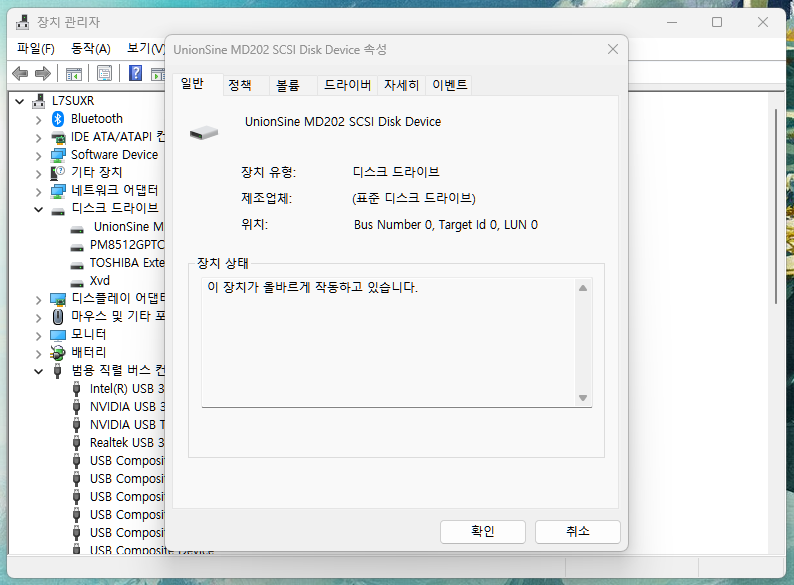Maximize the 장치 관리자 window
794x585 pixels.
click(717, 22)
